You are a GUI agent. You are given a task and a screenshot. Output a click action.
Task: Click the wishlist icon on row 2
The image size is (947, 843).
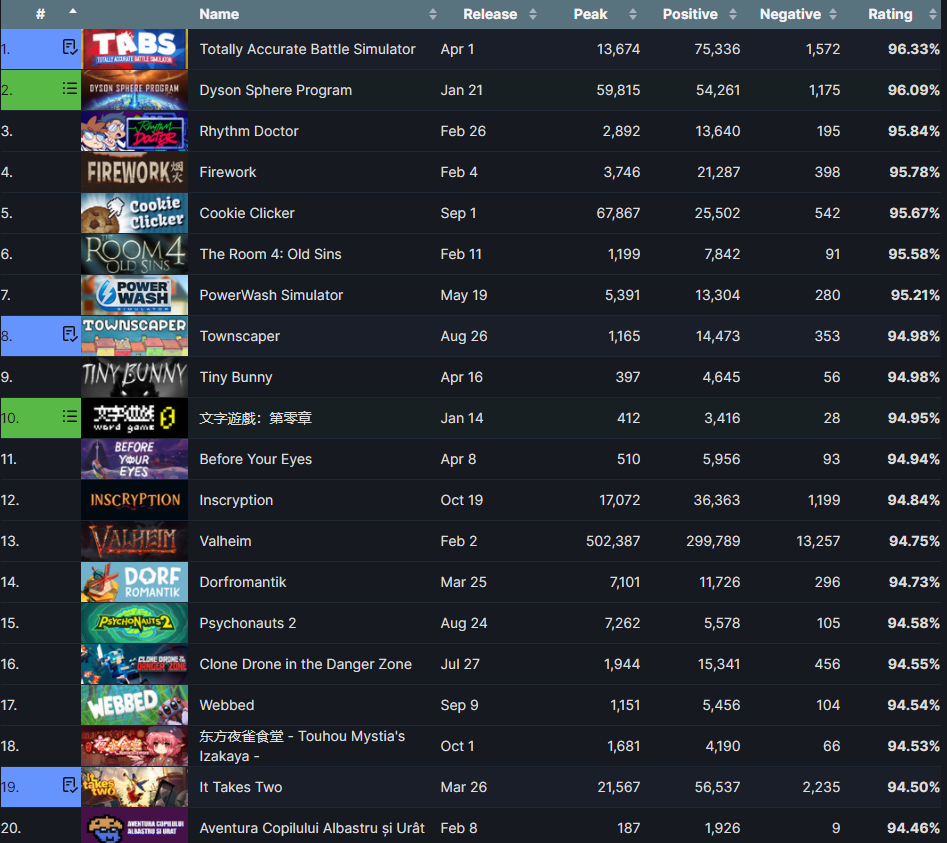[x=70, y=89]
